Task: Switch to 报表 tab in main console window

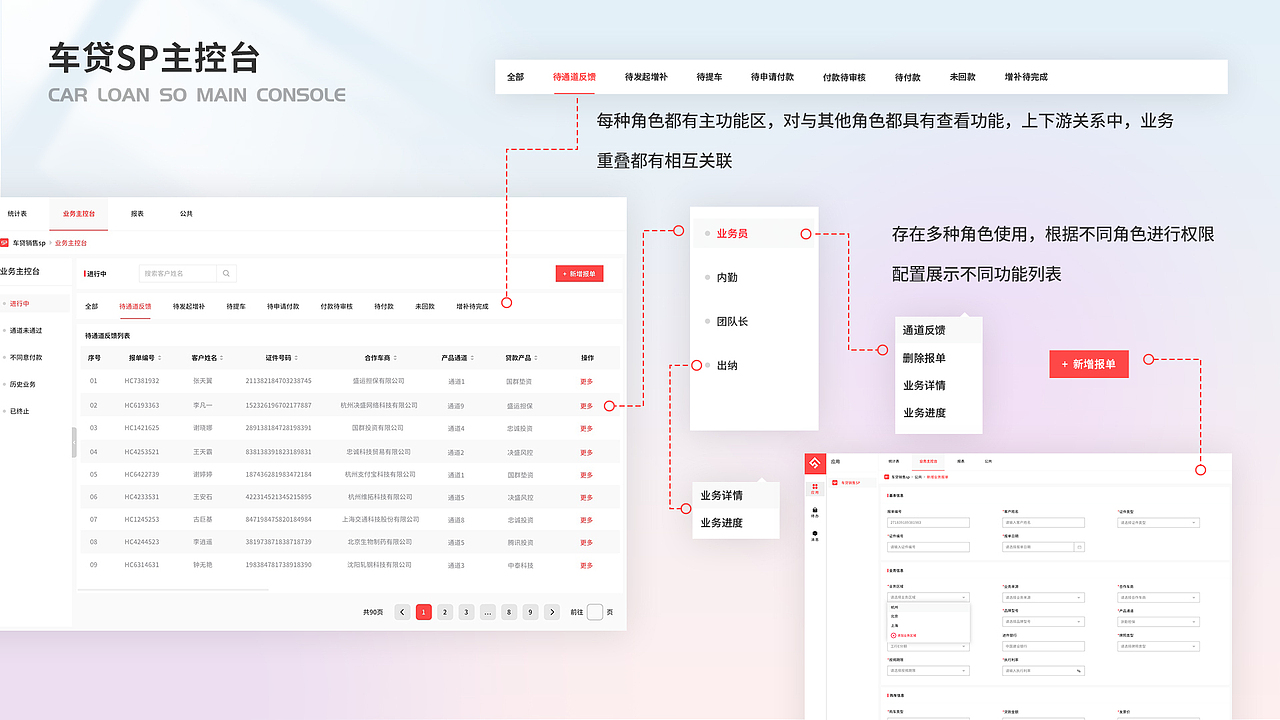Action: click(138, 214)
